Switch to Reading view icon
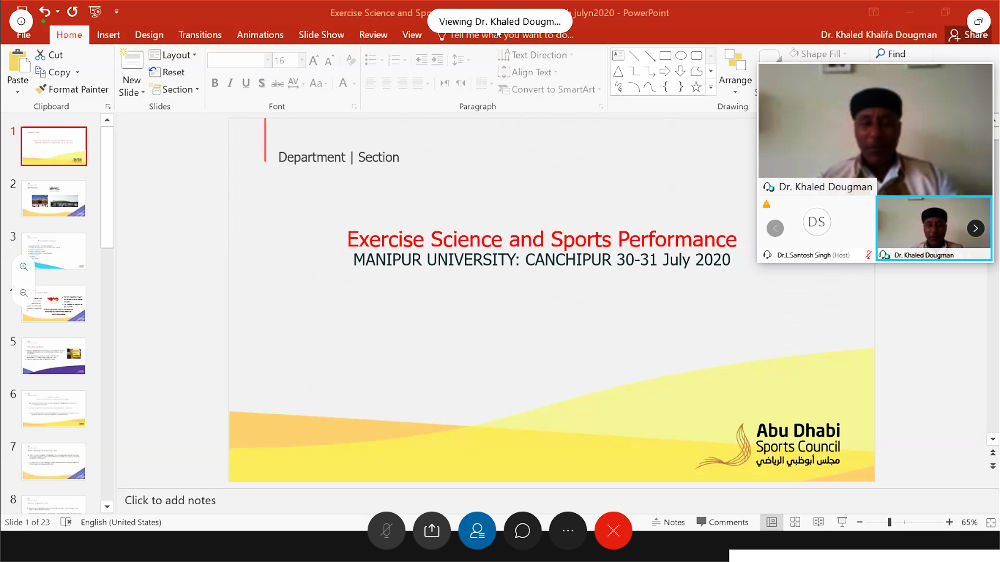 pos(818,522)
